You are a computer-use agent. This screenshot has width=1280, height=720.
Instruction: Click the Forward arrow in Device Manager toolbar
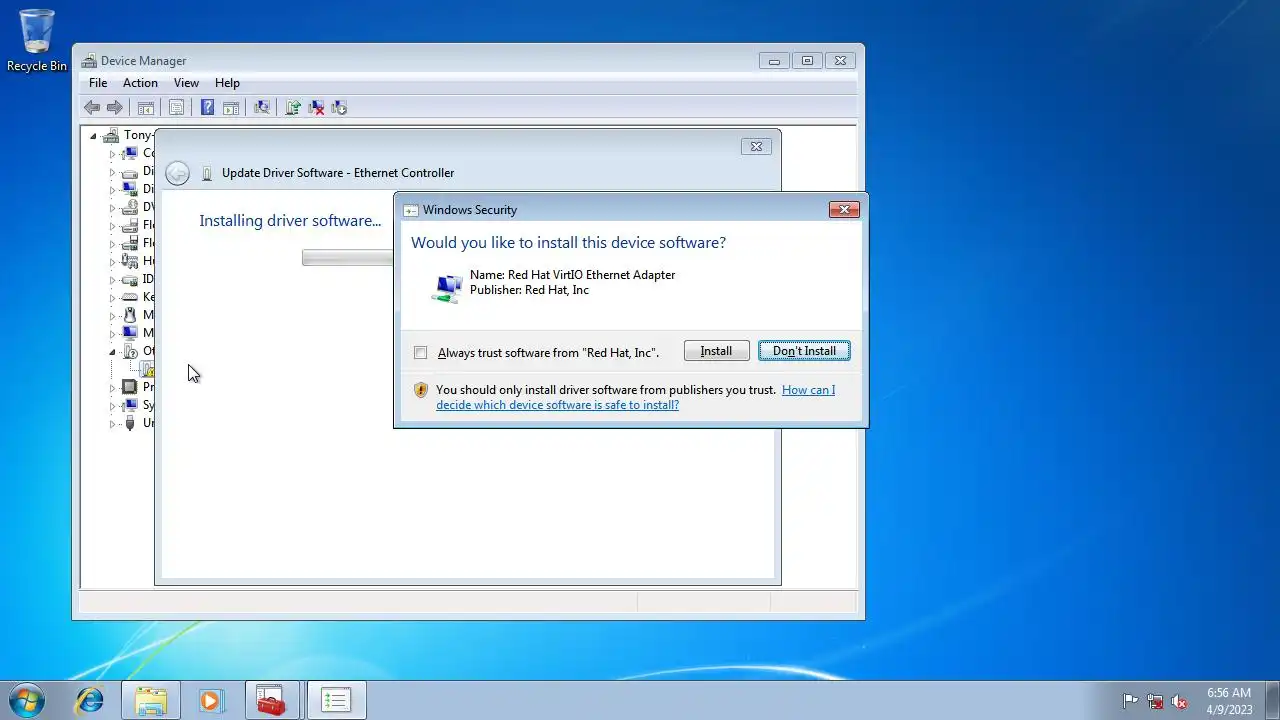click(115, 108)
